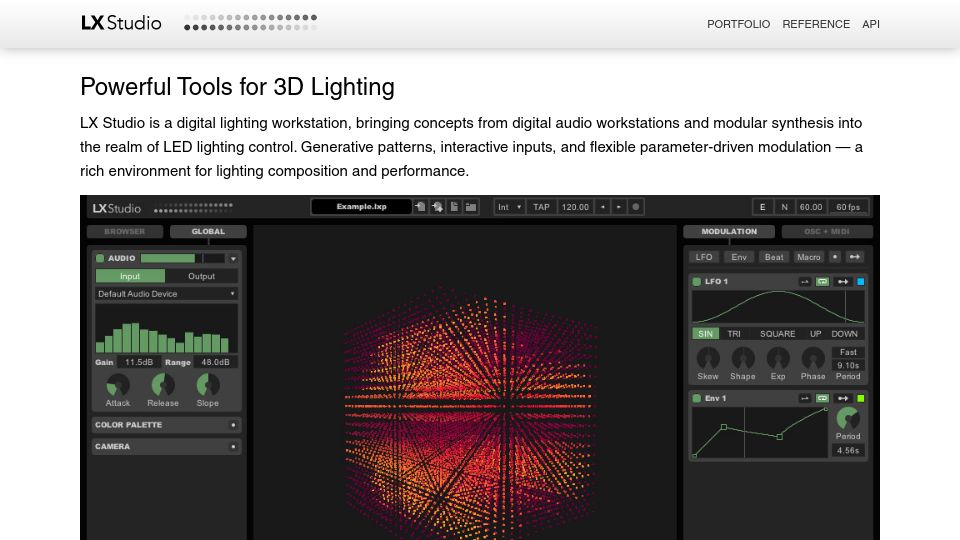Click the dot icon next to Macro

835,257
